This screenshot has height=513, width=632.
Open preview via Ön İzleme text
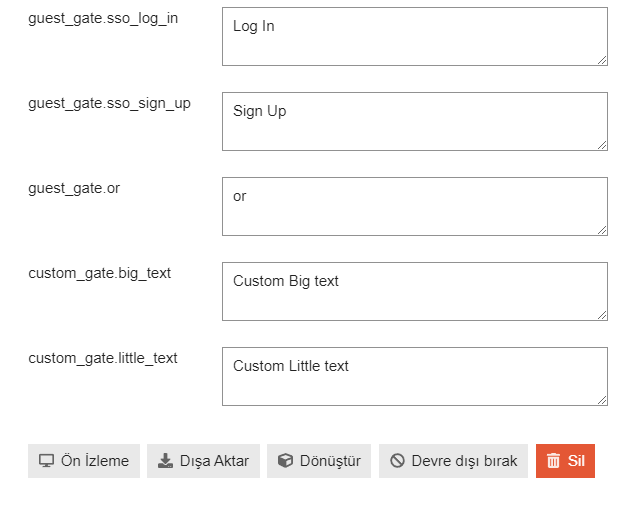tap(95, 461)
